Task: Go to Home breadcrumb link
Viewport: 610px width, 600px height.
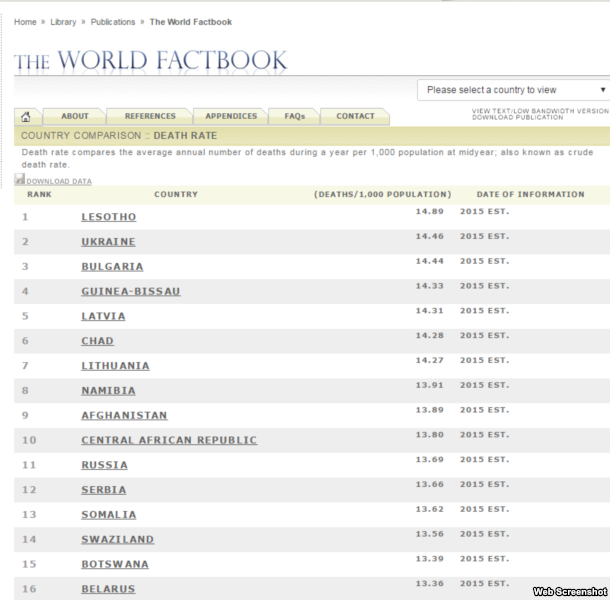Action: (x=25, y=22)
